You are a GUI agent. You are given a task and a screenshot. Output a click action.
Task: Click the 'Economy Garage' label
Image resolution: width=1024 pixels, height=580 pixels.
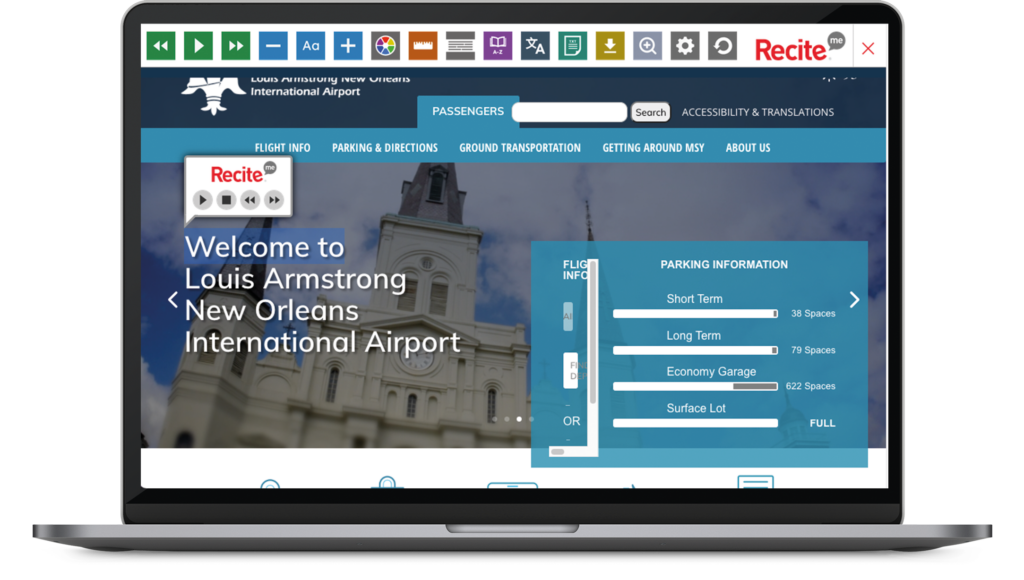[711, 372]
